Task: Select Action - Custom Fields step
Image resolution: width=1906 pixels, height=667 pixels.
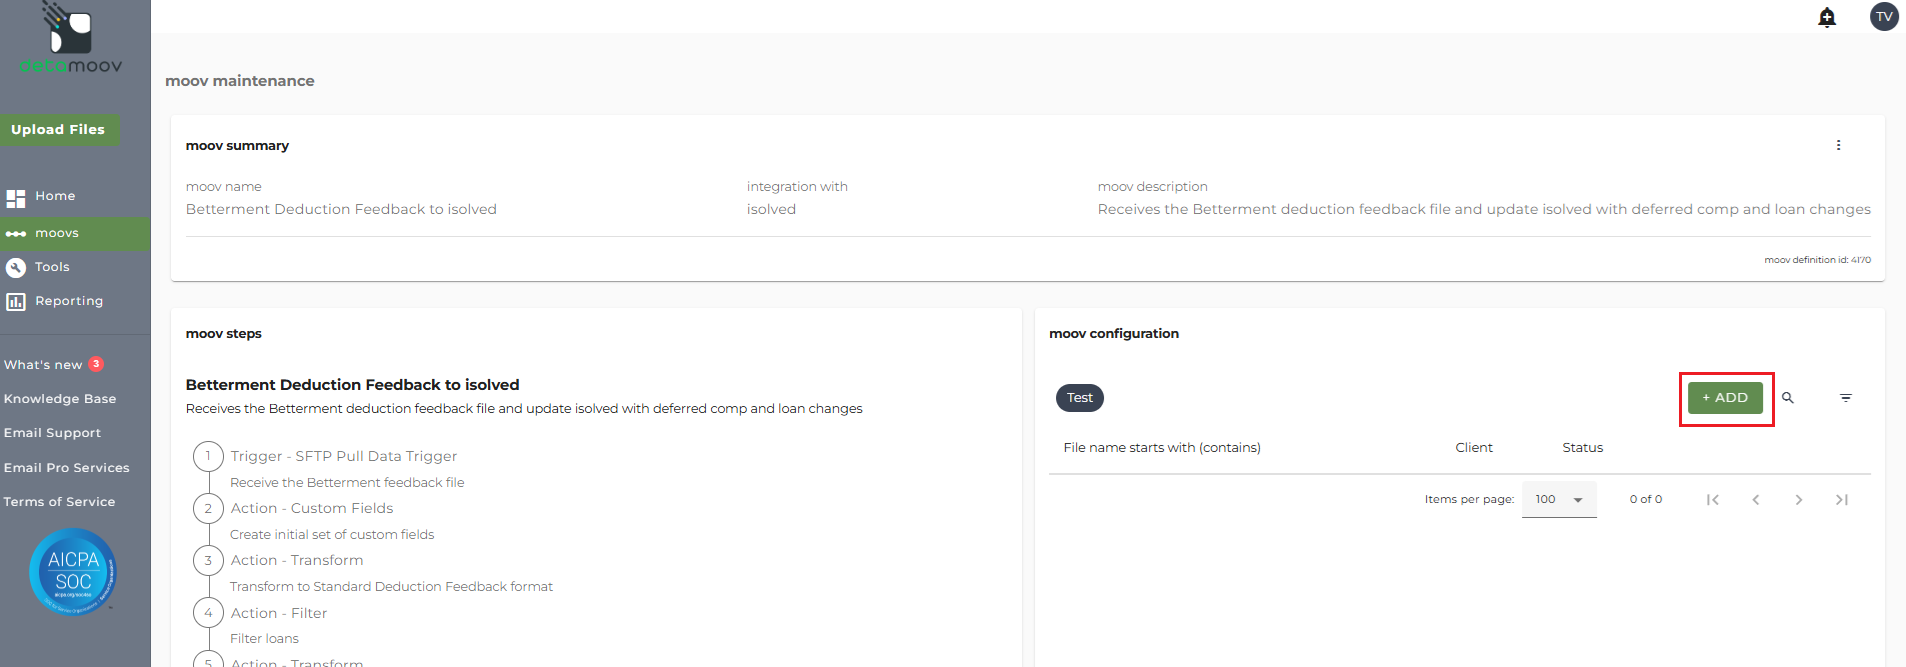Action: (312, 508)
